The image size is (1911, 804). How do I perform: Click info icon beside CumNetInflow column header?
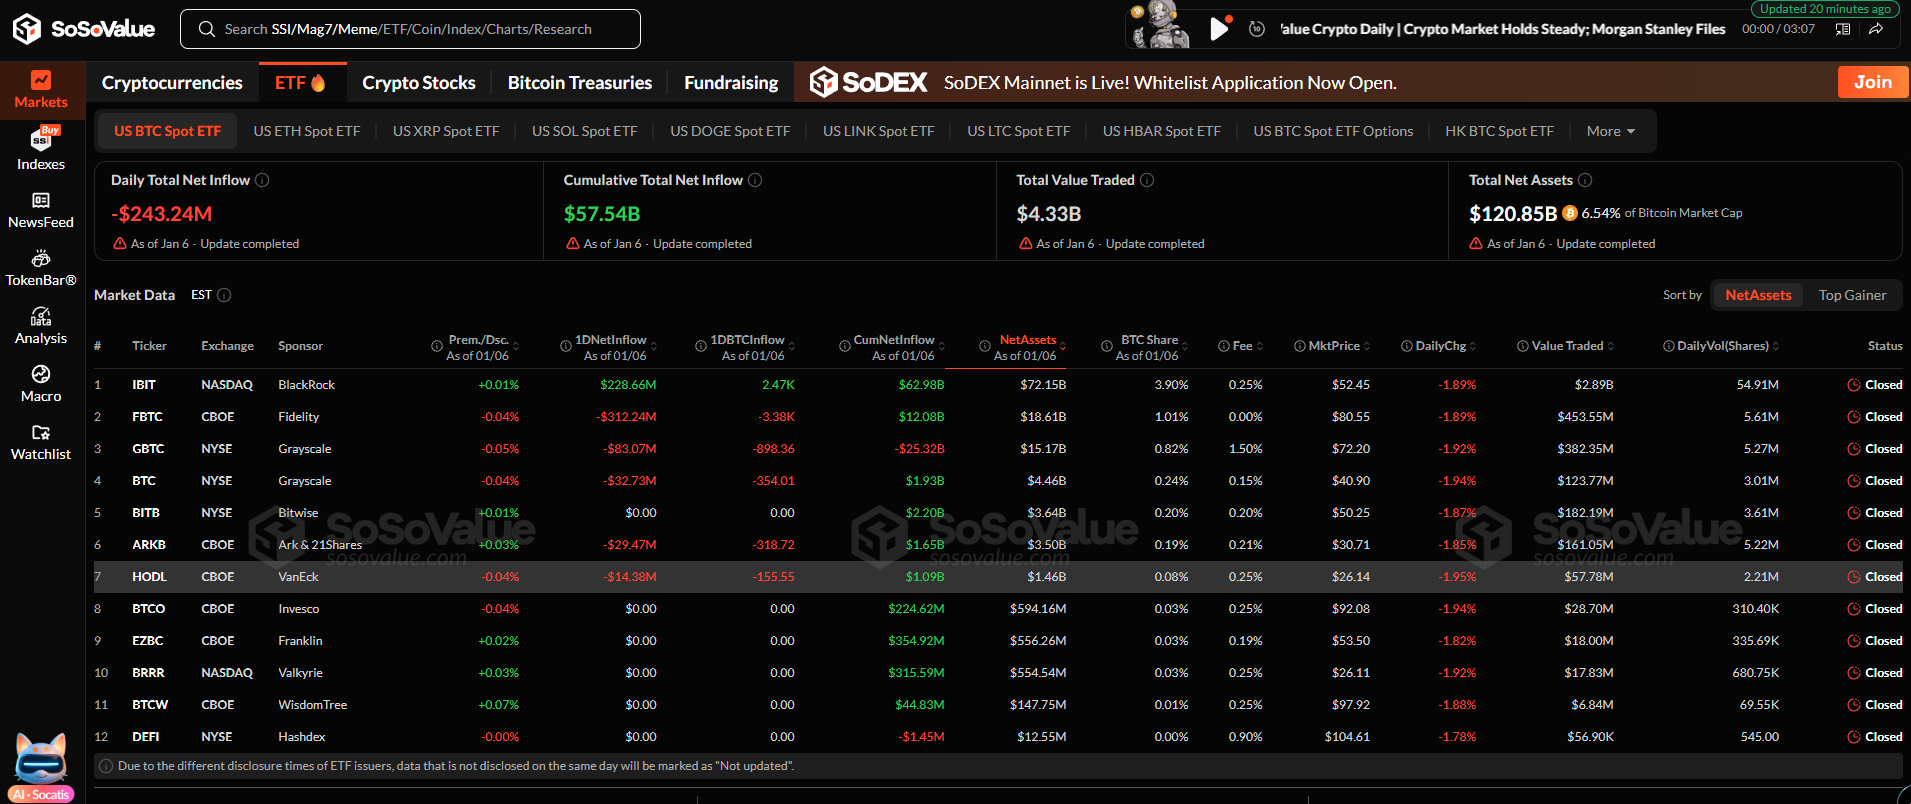[x=844, y=346]
